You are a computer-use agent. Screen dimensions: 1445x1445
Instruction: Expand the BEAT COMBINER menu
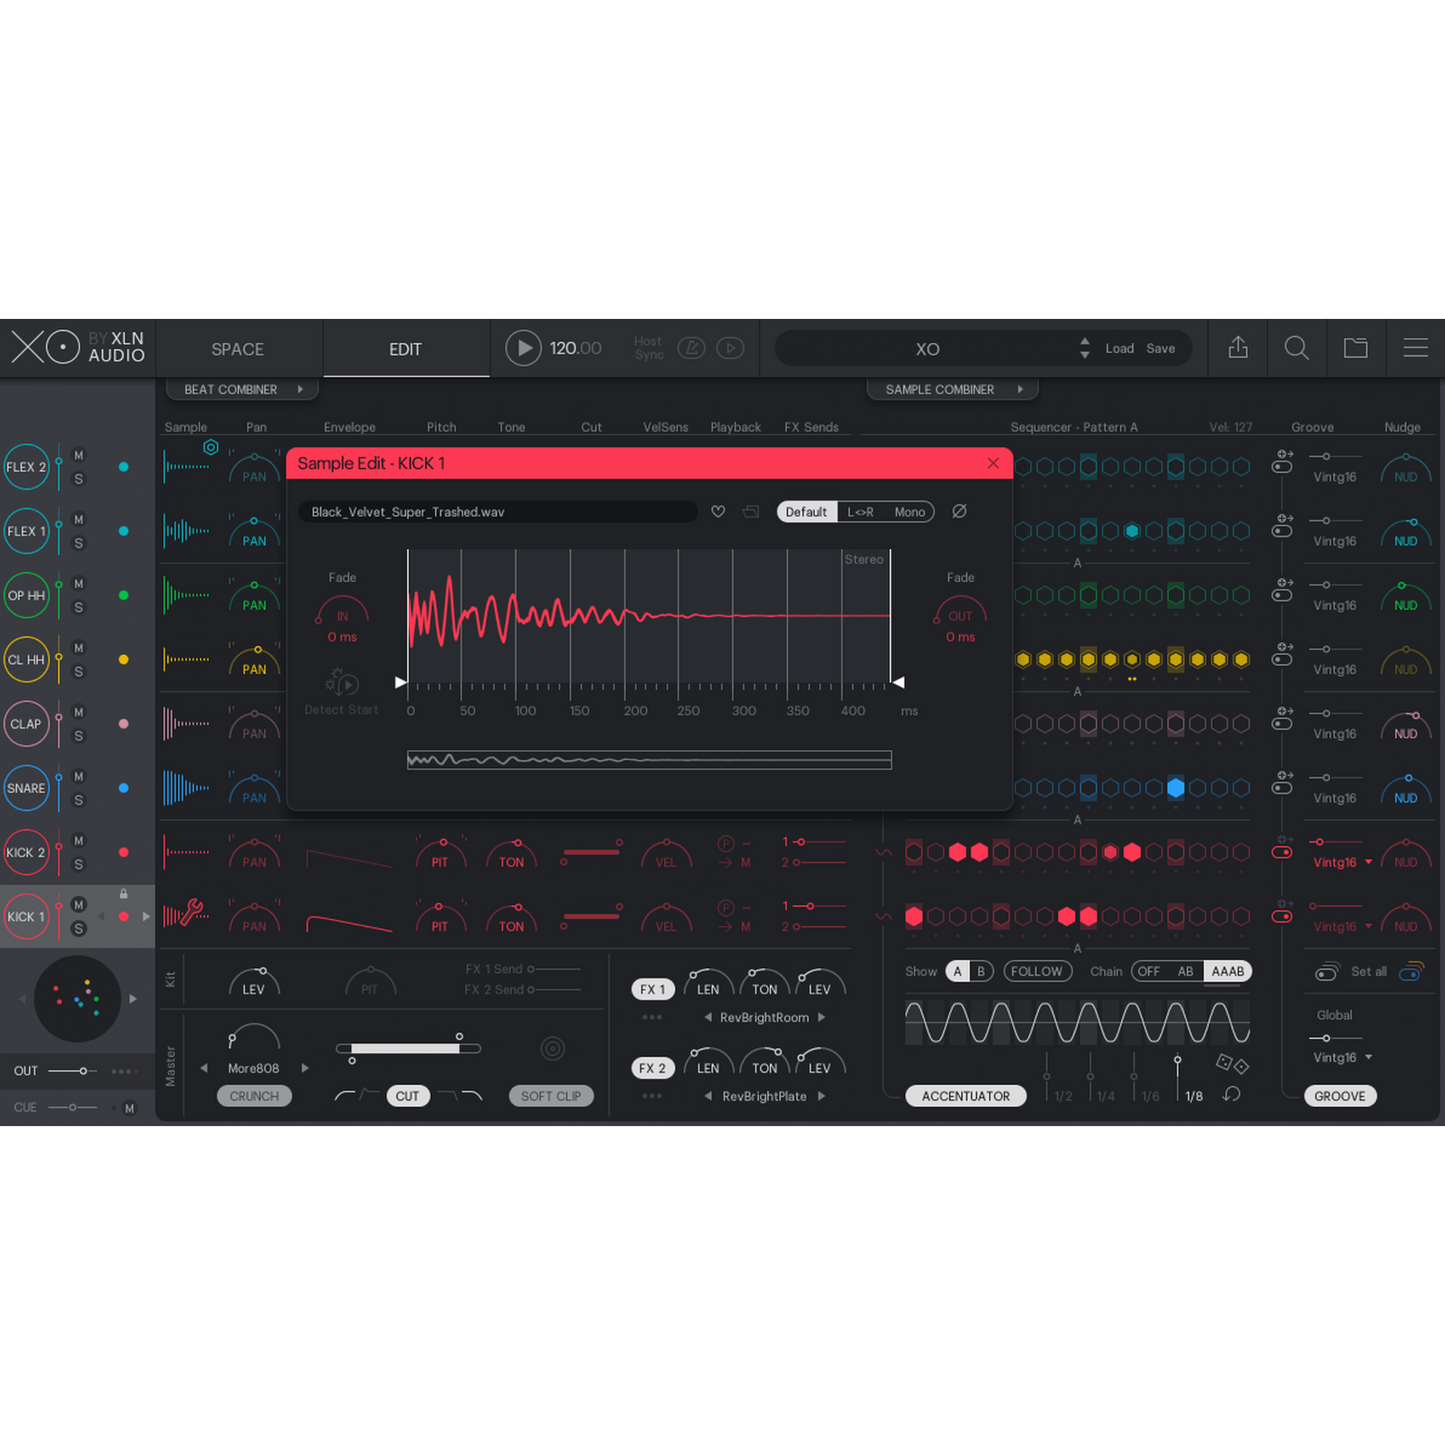[x=242, y=390]
